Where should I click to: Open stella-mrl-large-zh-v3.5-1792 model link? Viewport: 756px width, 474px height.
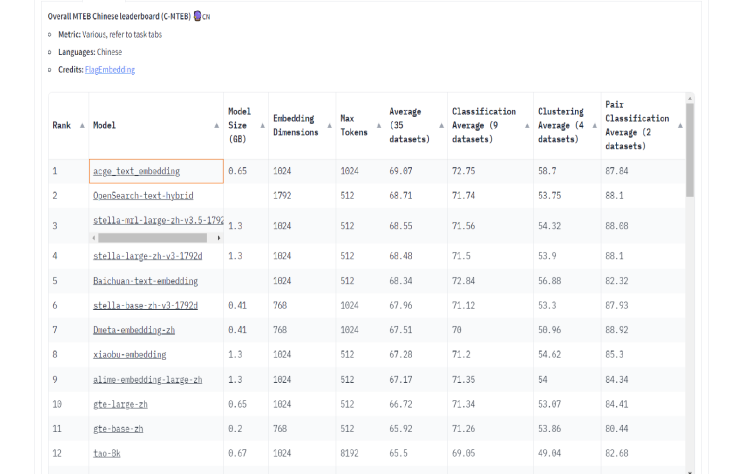click(158, 220)
